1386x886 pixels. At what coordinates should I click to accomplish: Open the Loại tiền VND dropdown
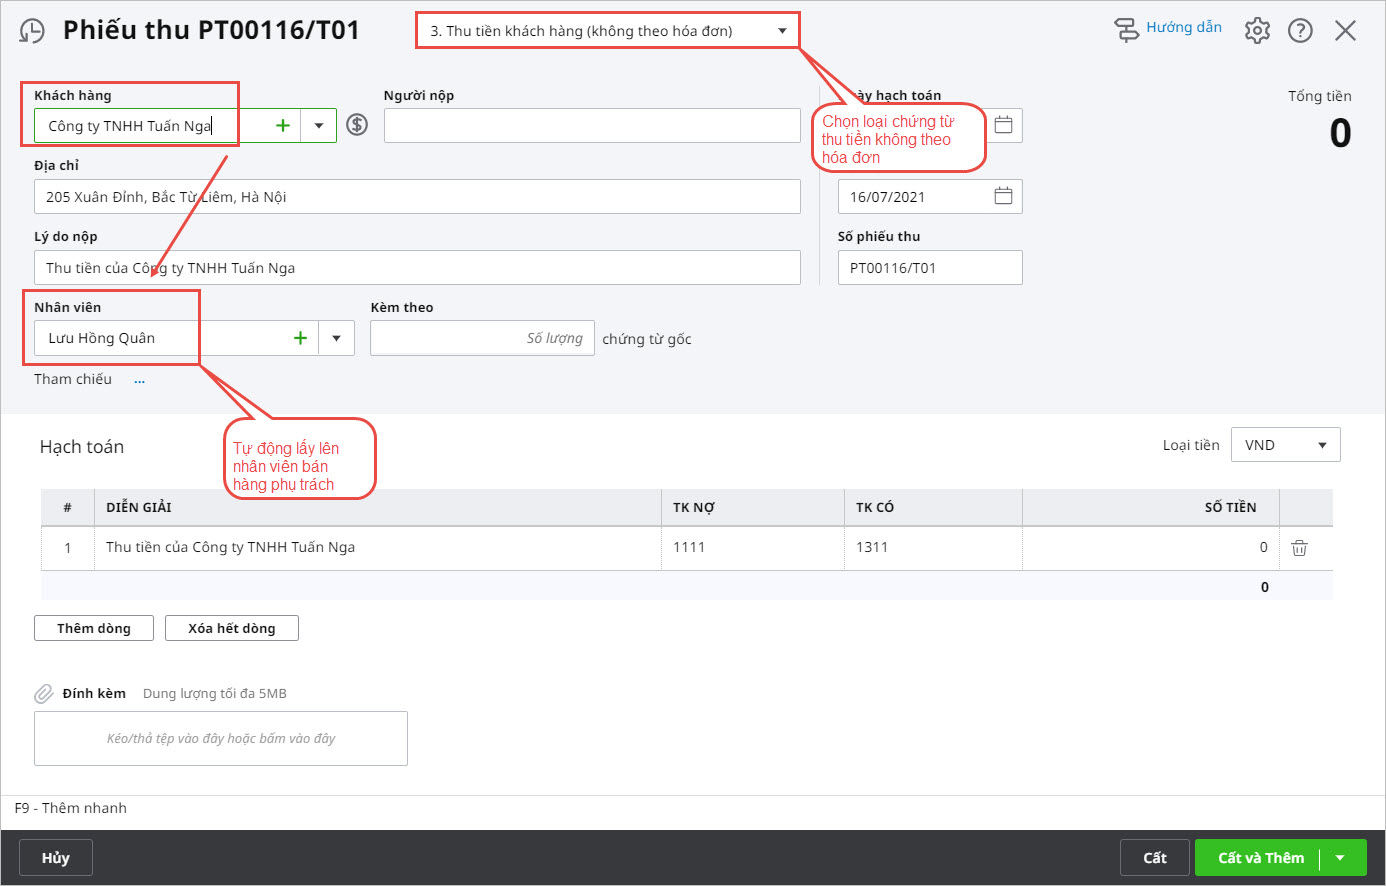(1285, 445)
